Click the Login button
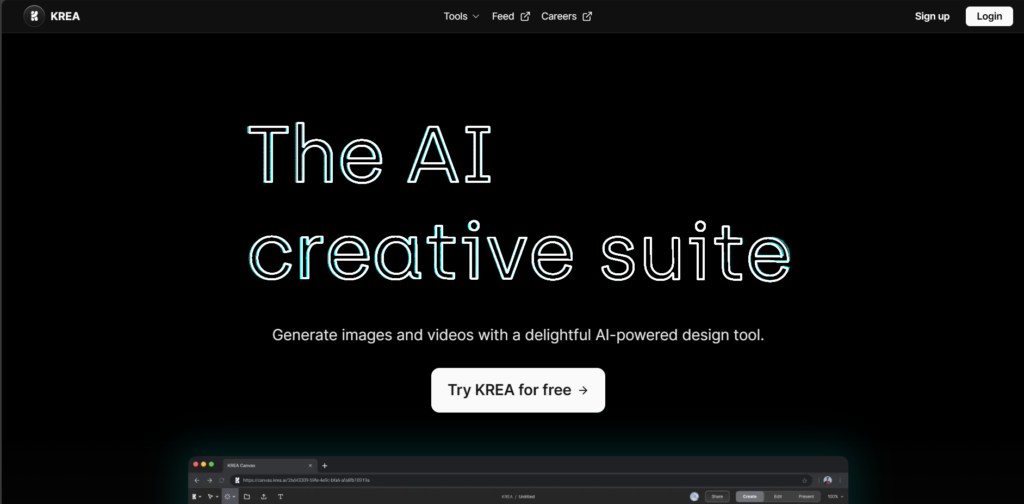The height and width of the screenshot is (504, 1024). coord(989,16)
